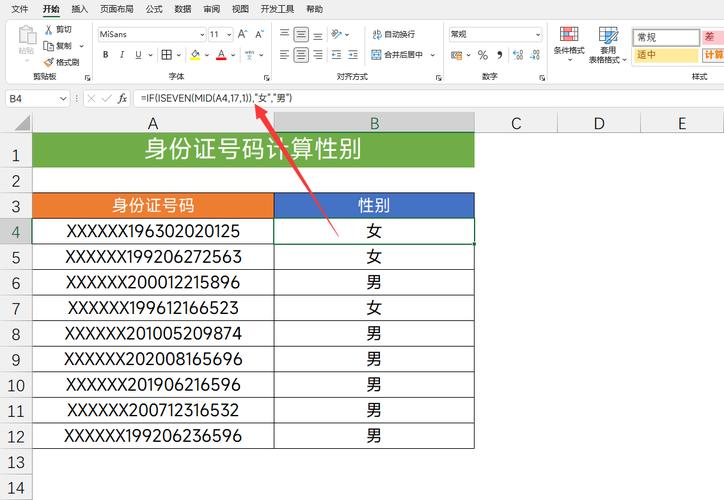724x500 pixels.
Task: Select row header 8
Action: [16, 334]
